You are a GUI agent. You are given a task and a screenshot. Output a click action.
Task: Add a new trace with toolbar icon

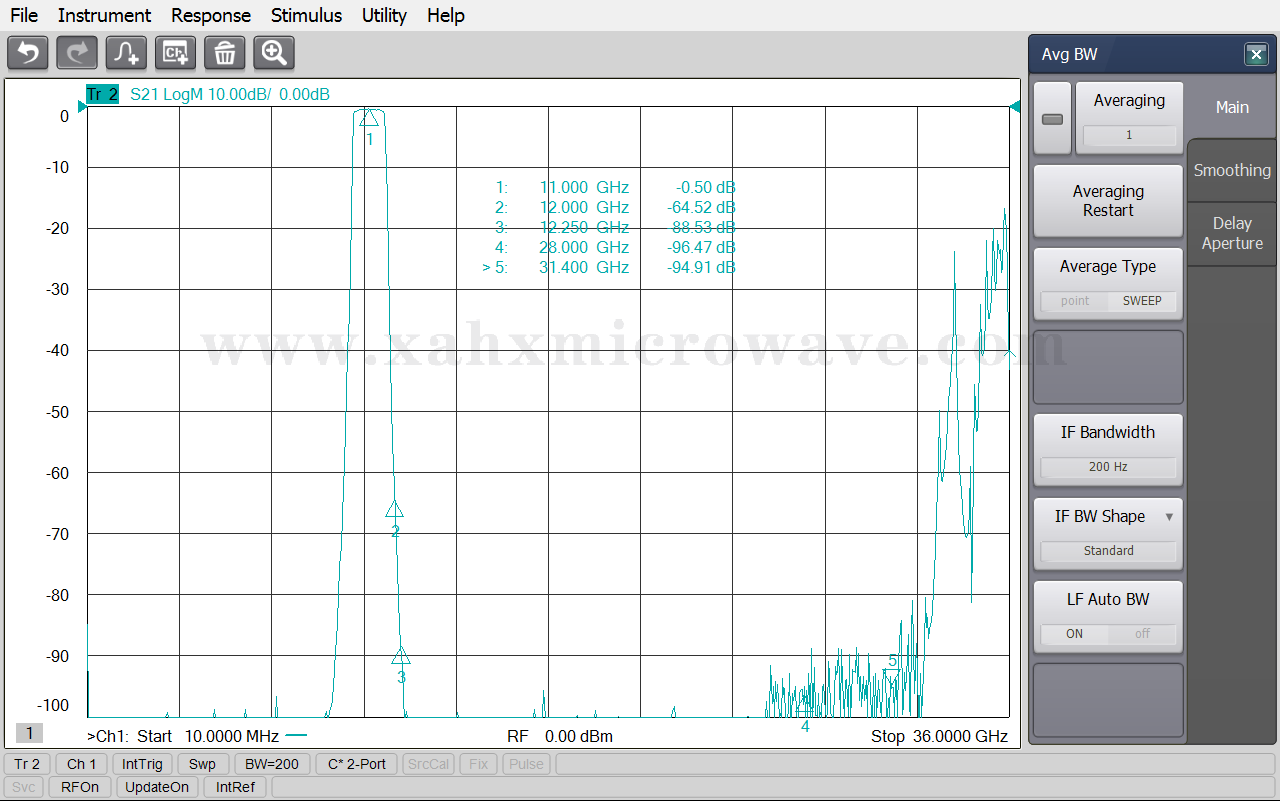tap(126, 53)
